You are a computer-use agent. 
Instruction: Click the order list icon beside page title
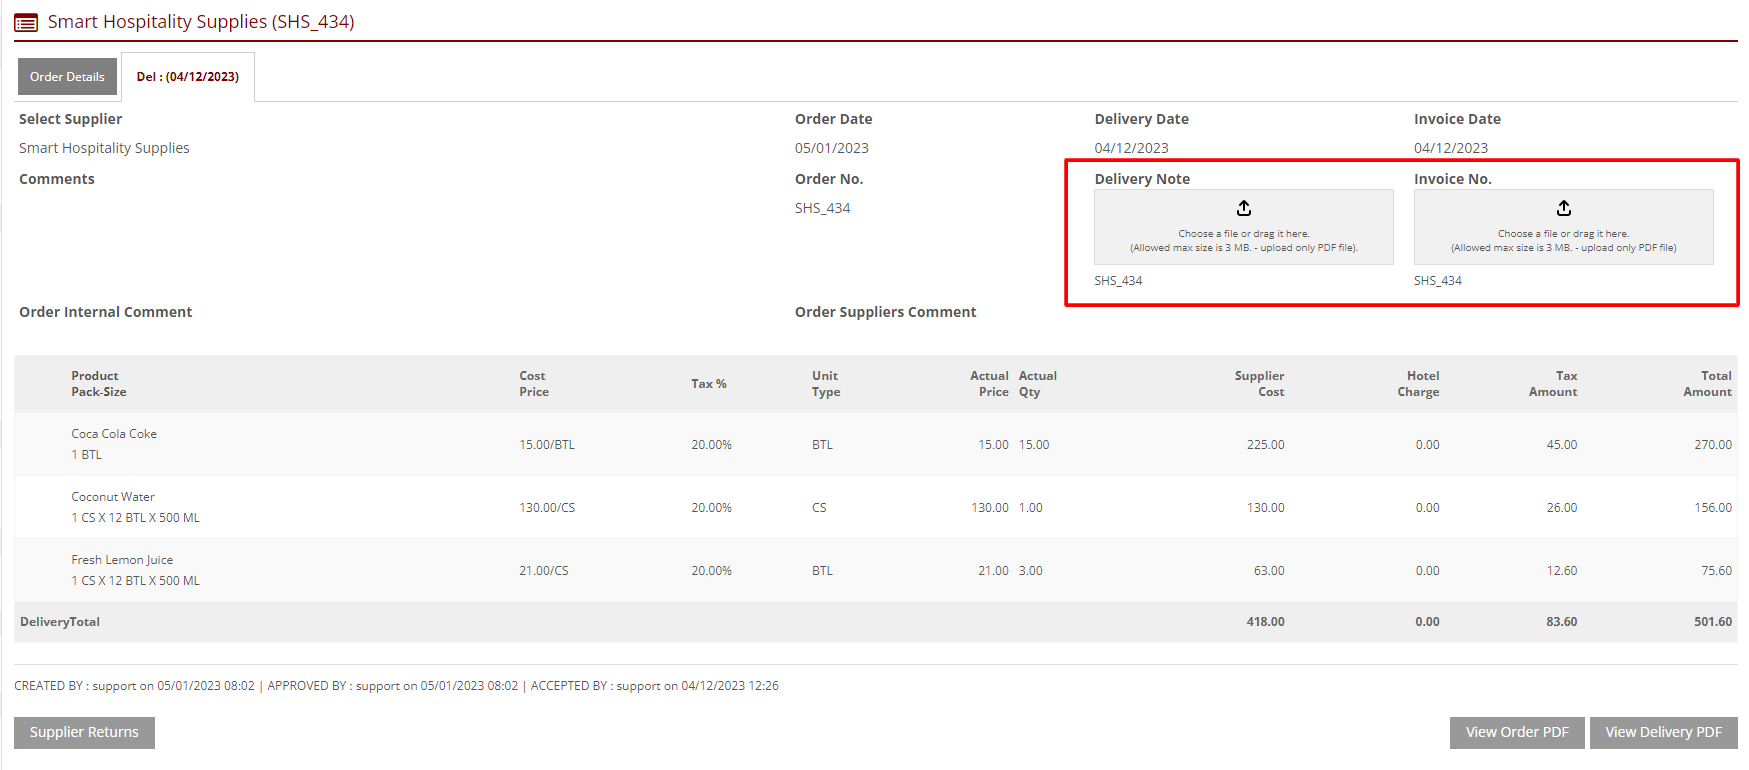coord(26,22)
